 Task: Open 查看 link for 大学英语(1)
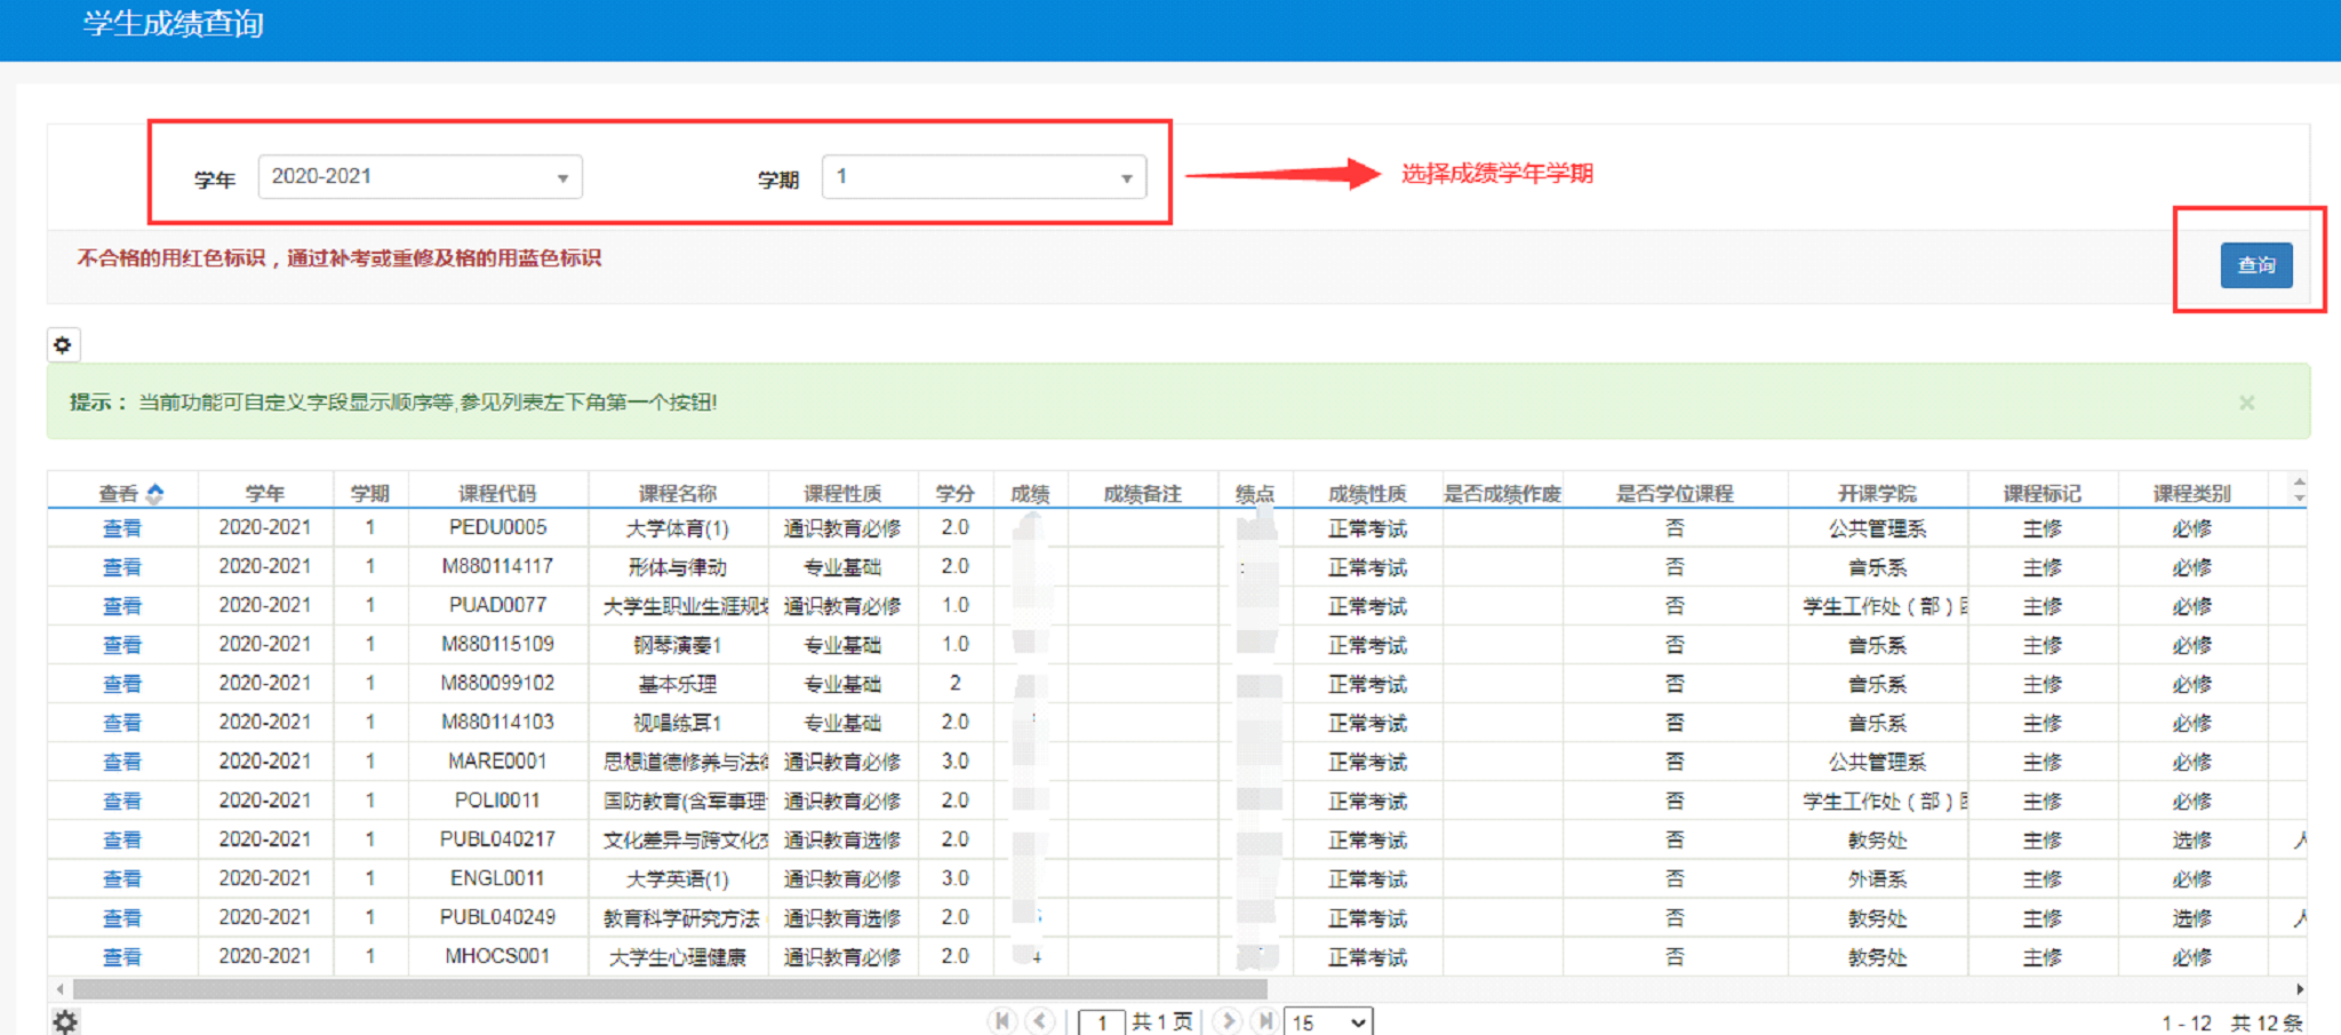(122, 879)
